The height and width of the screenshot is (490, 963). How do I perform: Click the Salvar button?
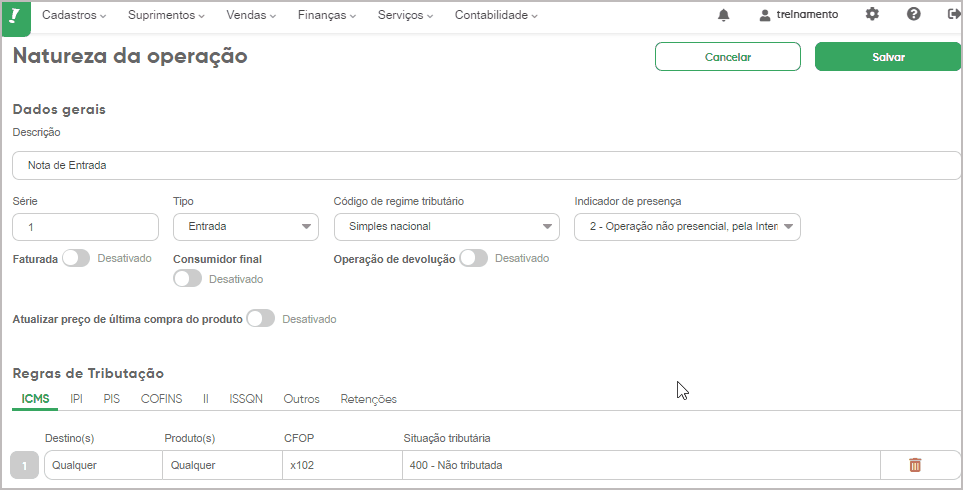point(888,56)
